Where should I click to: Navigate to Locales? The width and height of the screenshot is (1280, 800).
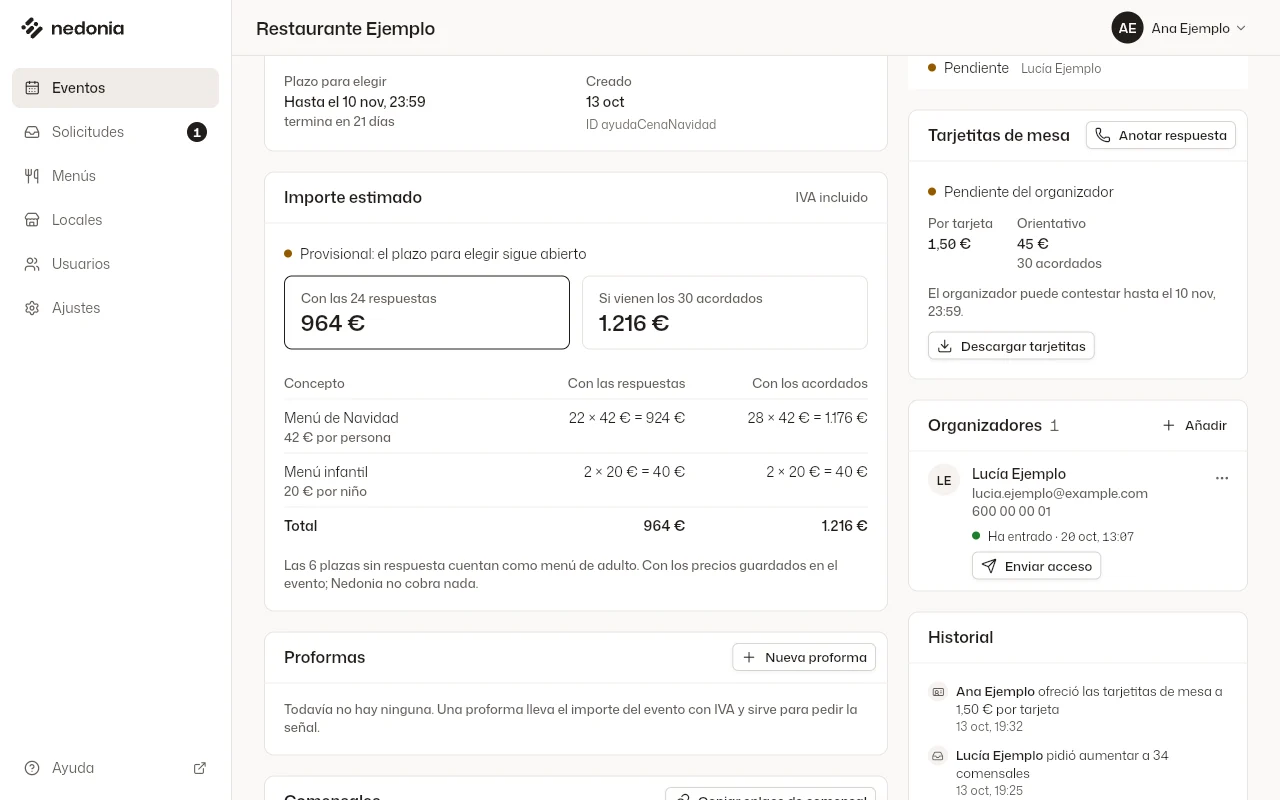(115, 220)
